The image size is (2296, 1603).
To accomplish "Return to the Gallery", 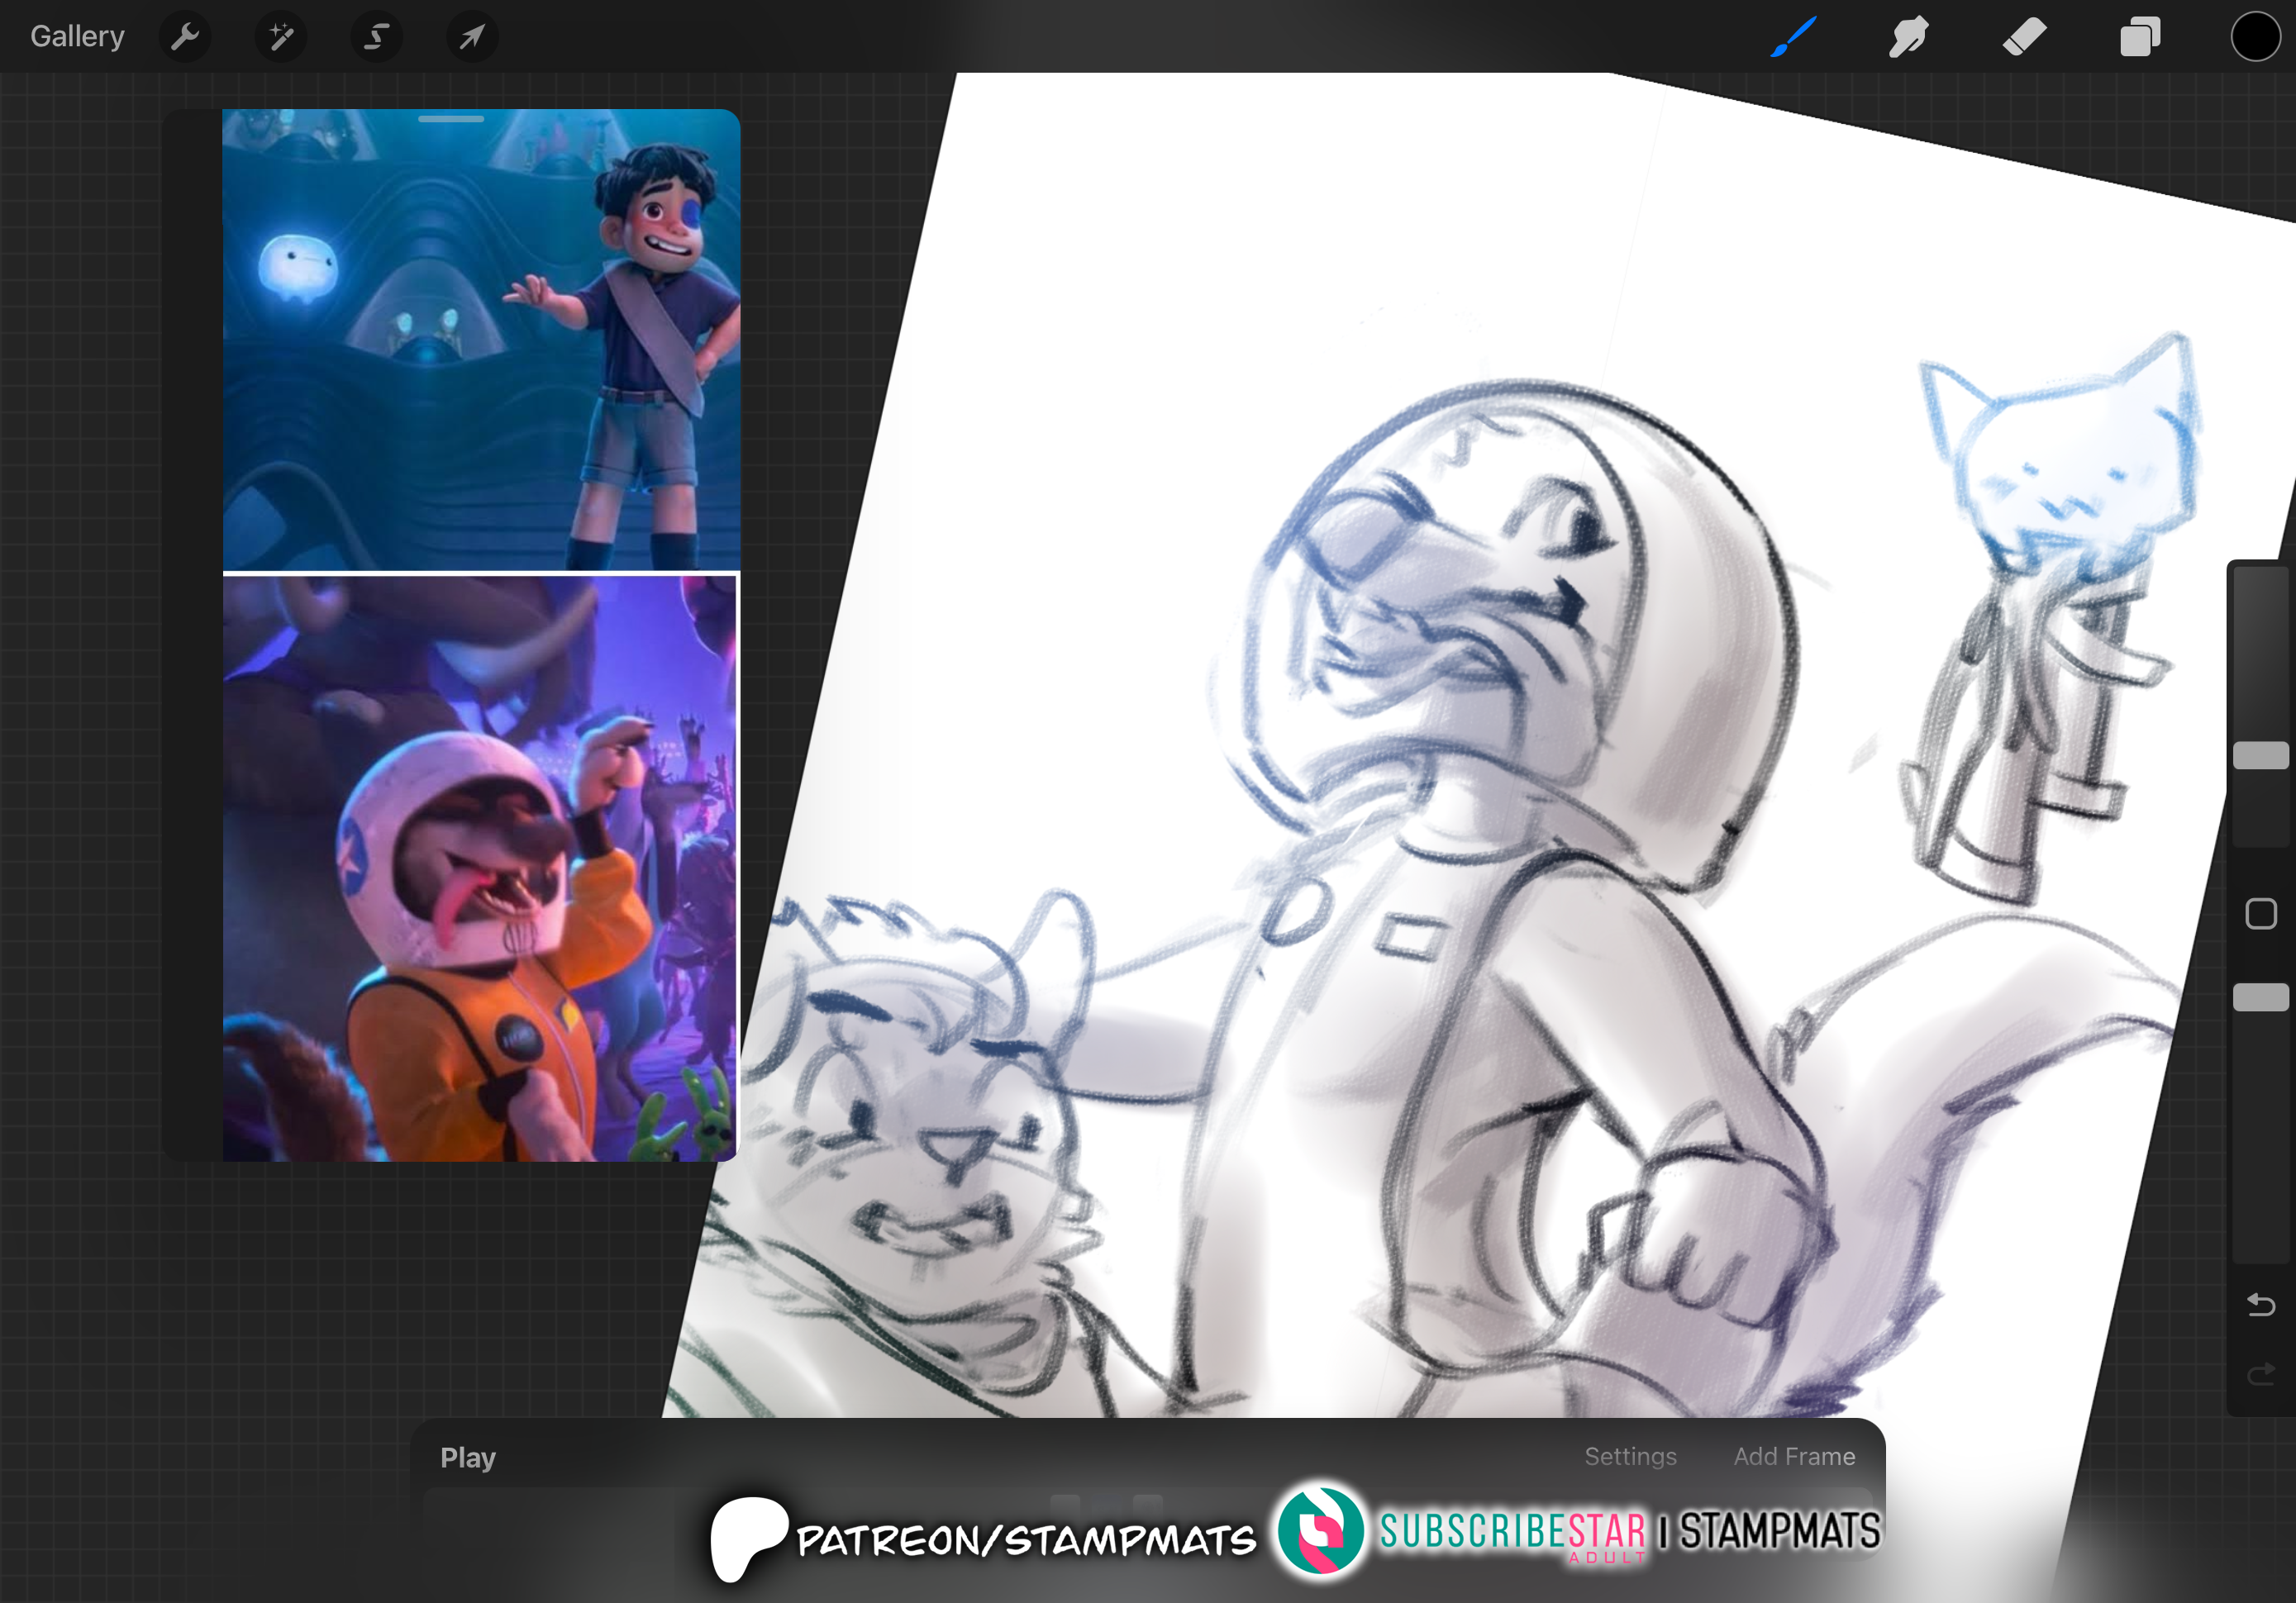I will (x=77, y=37).
